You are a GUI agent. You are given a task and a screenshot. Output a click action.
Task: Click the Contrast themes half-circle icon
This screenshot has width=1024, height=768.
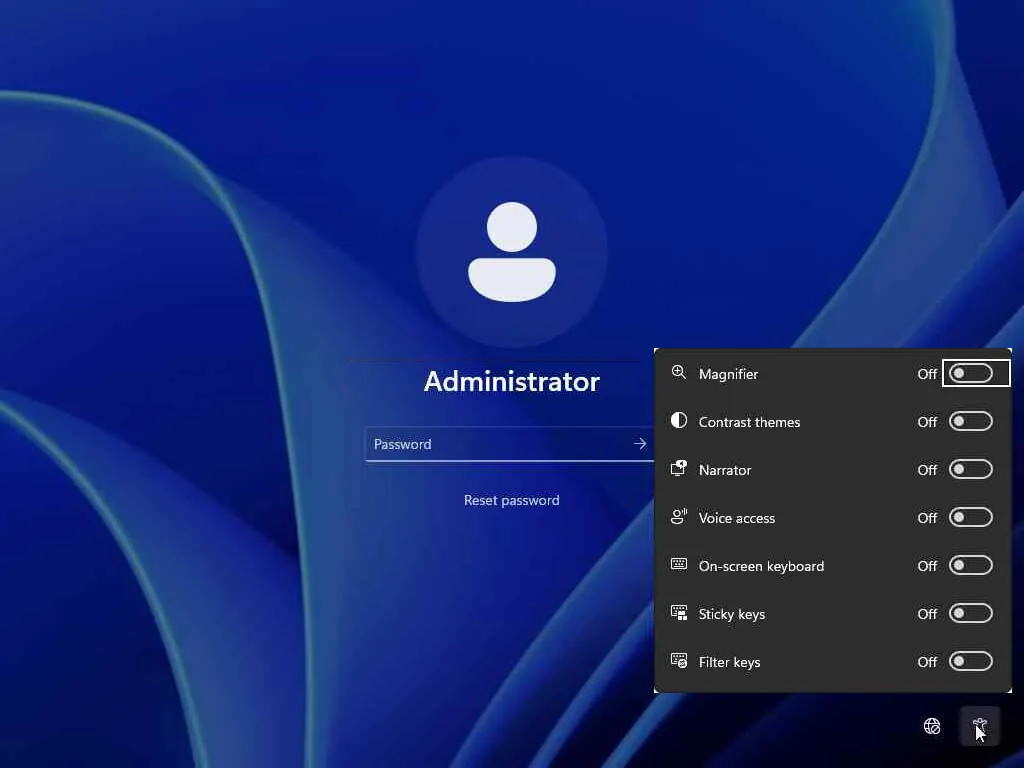[x=679, y=420]
